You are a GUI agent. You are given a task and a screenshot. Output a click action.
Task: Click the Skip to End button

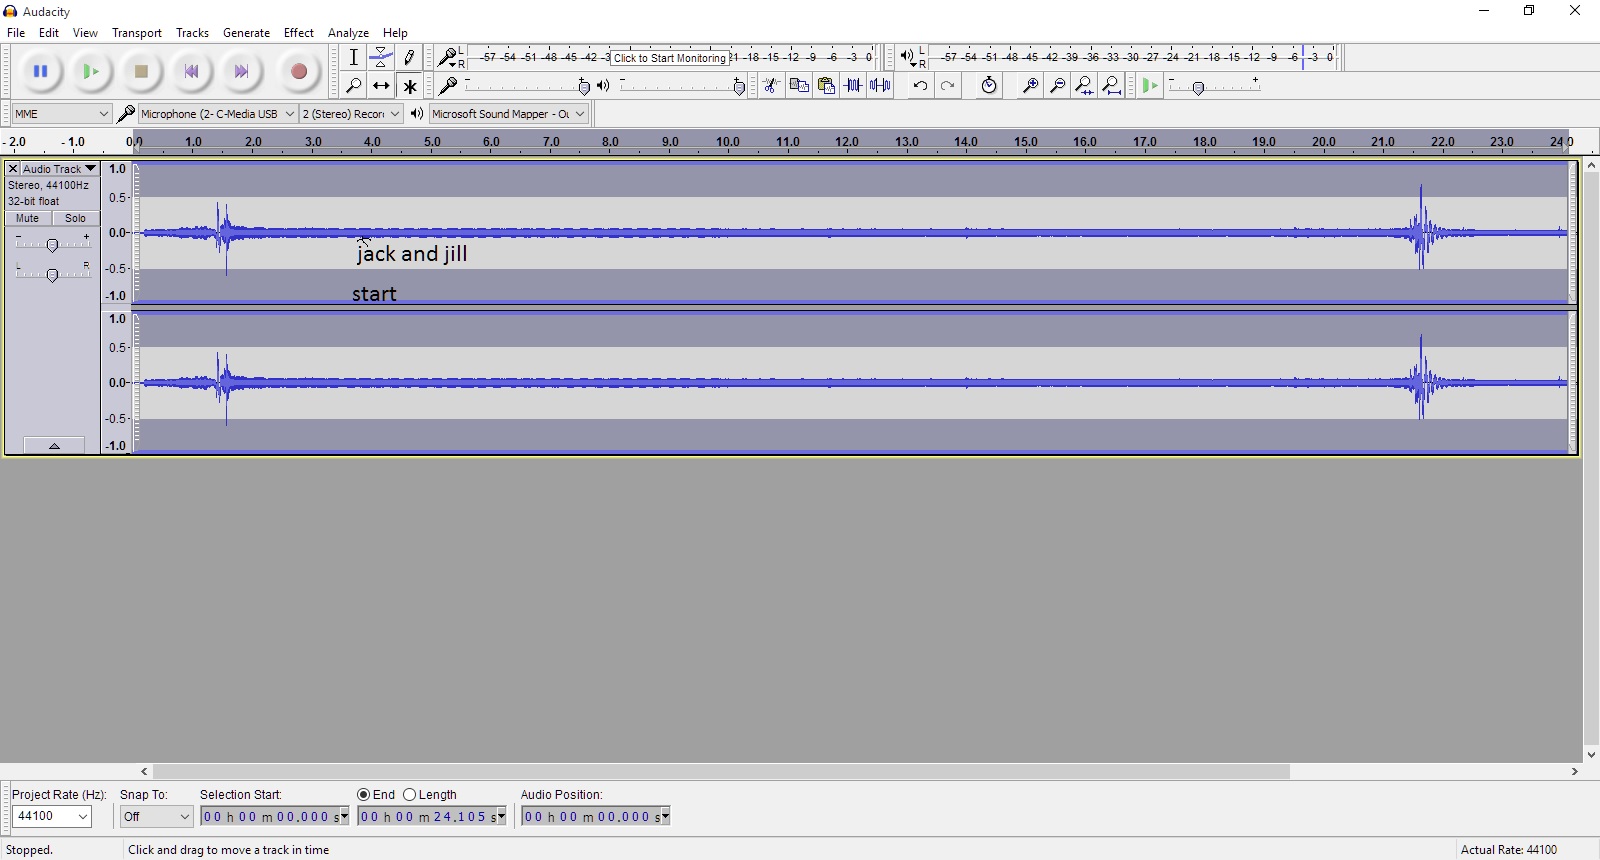point(241,72)
